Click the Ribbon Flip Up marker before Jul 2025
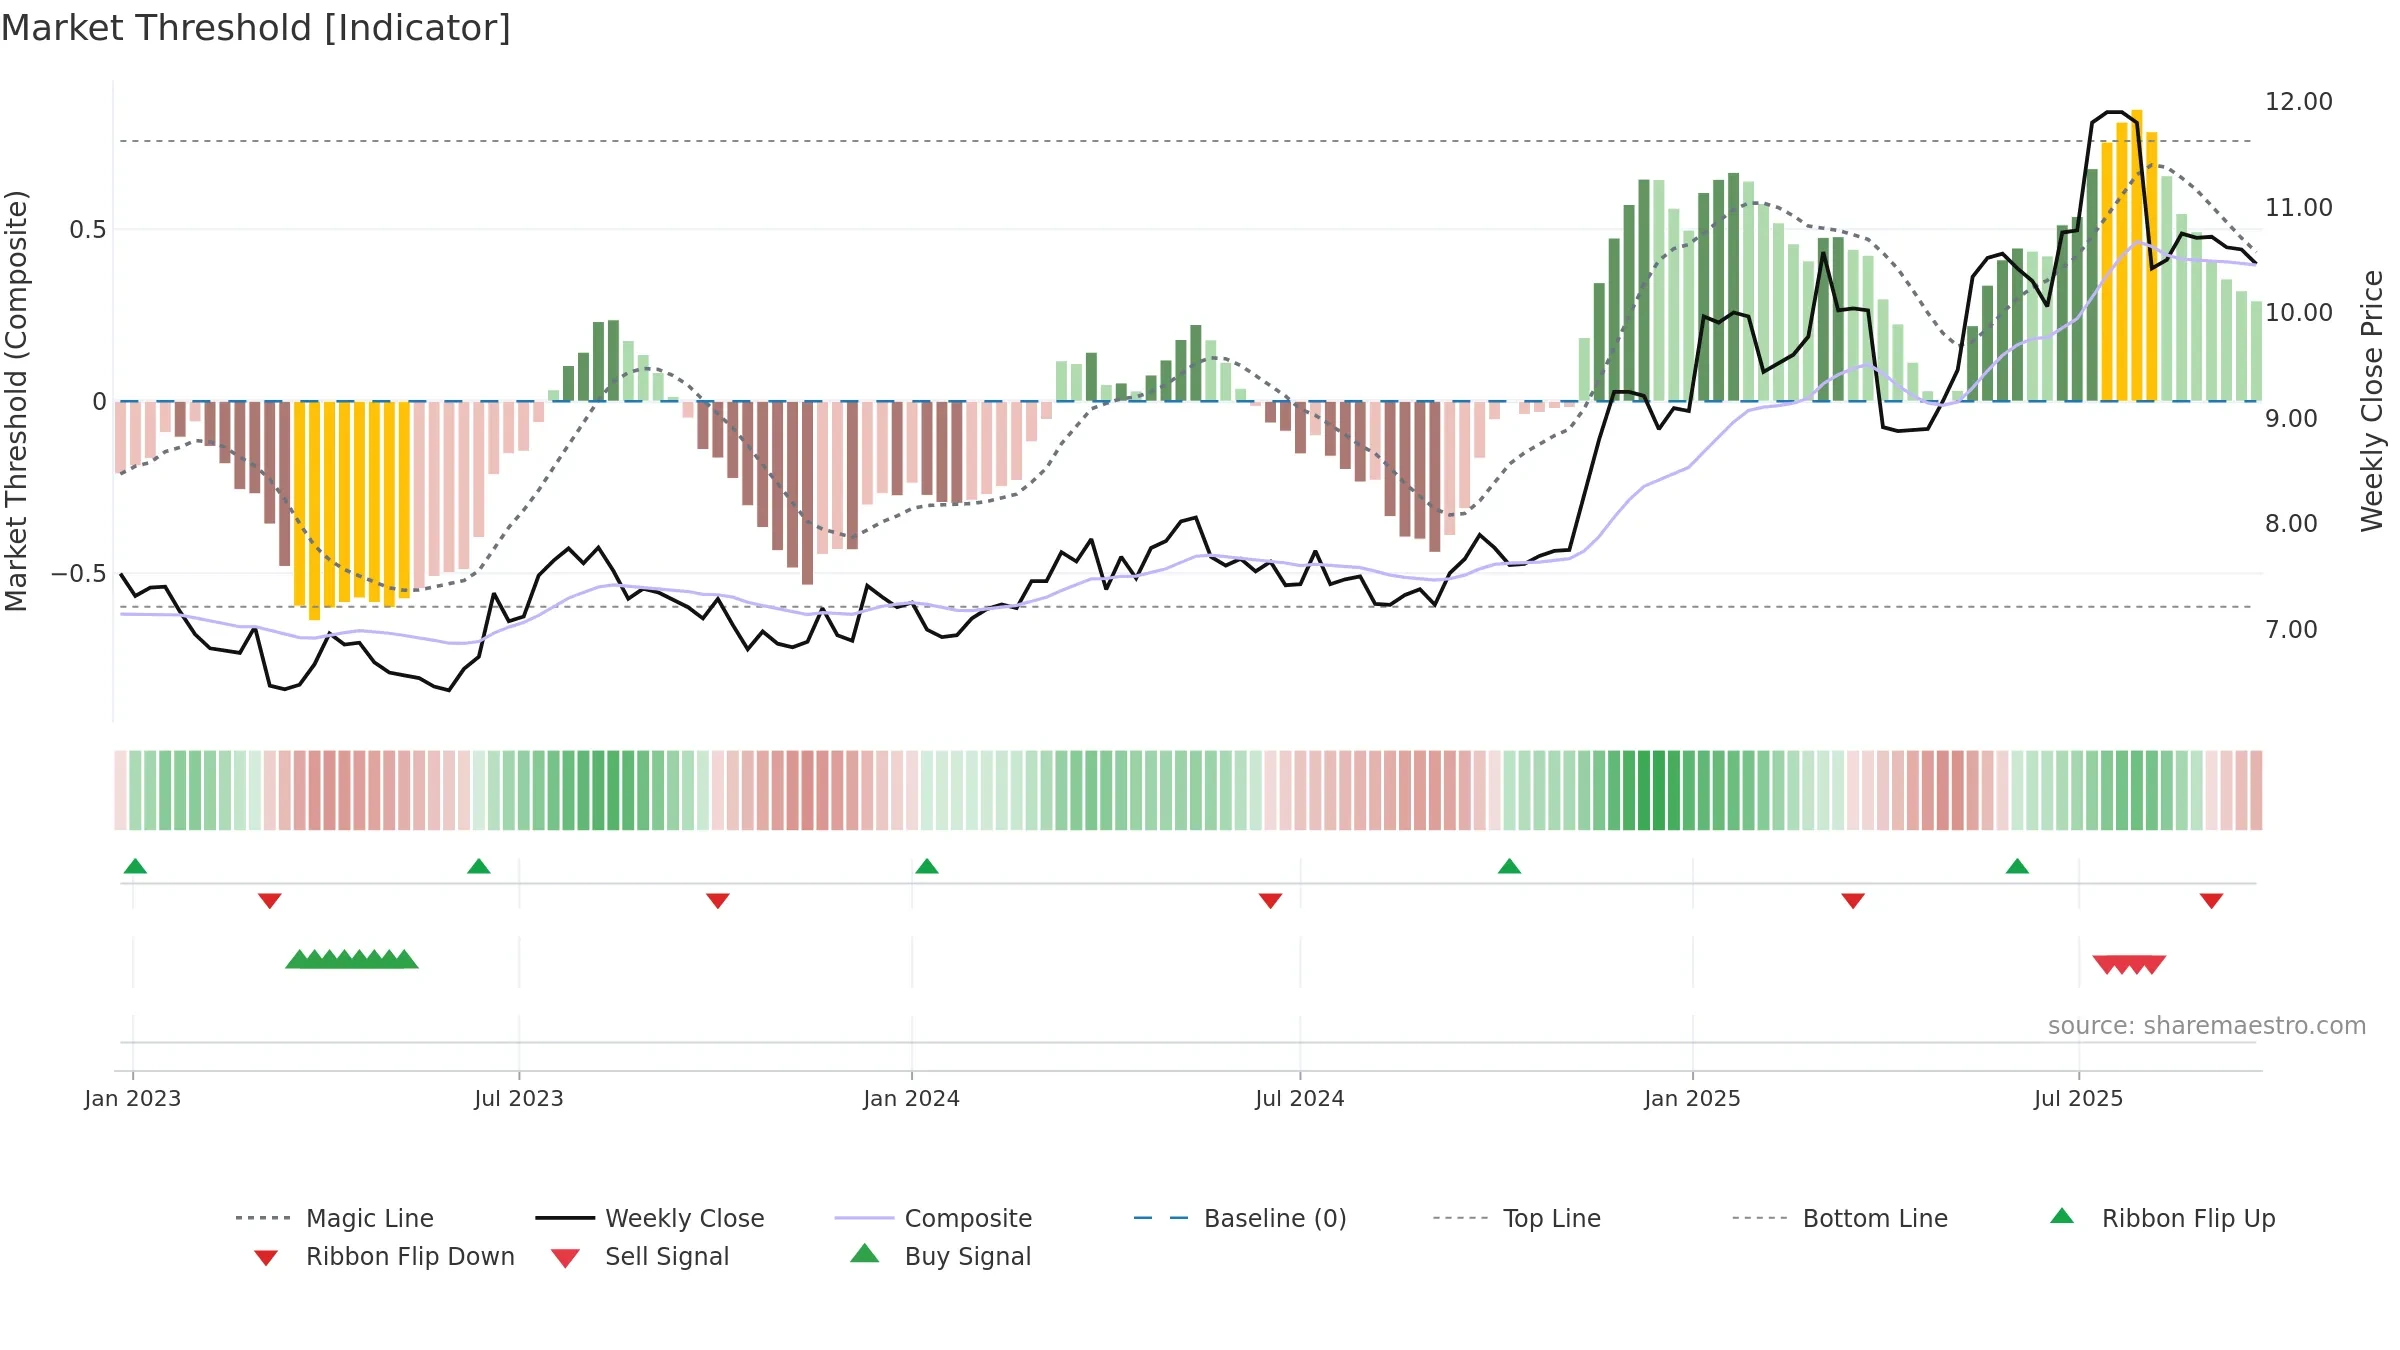This screenshot has height=1350, width=2400. [x=2017, y=866]
